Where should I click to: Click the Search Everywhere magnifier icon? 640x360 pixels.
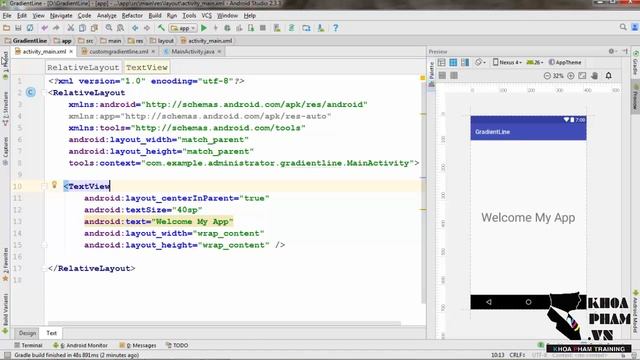(x=623, y=27)
